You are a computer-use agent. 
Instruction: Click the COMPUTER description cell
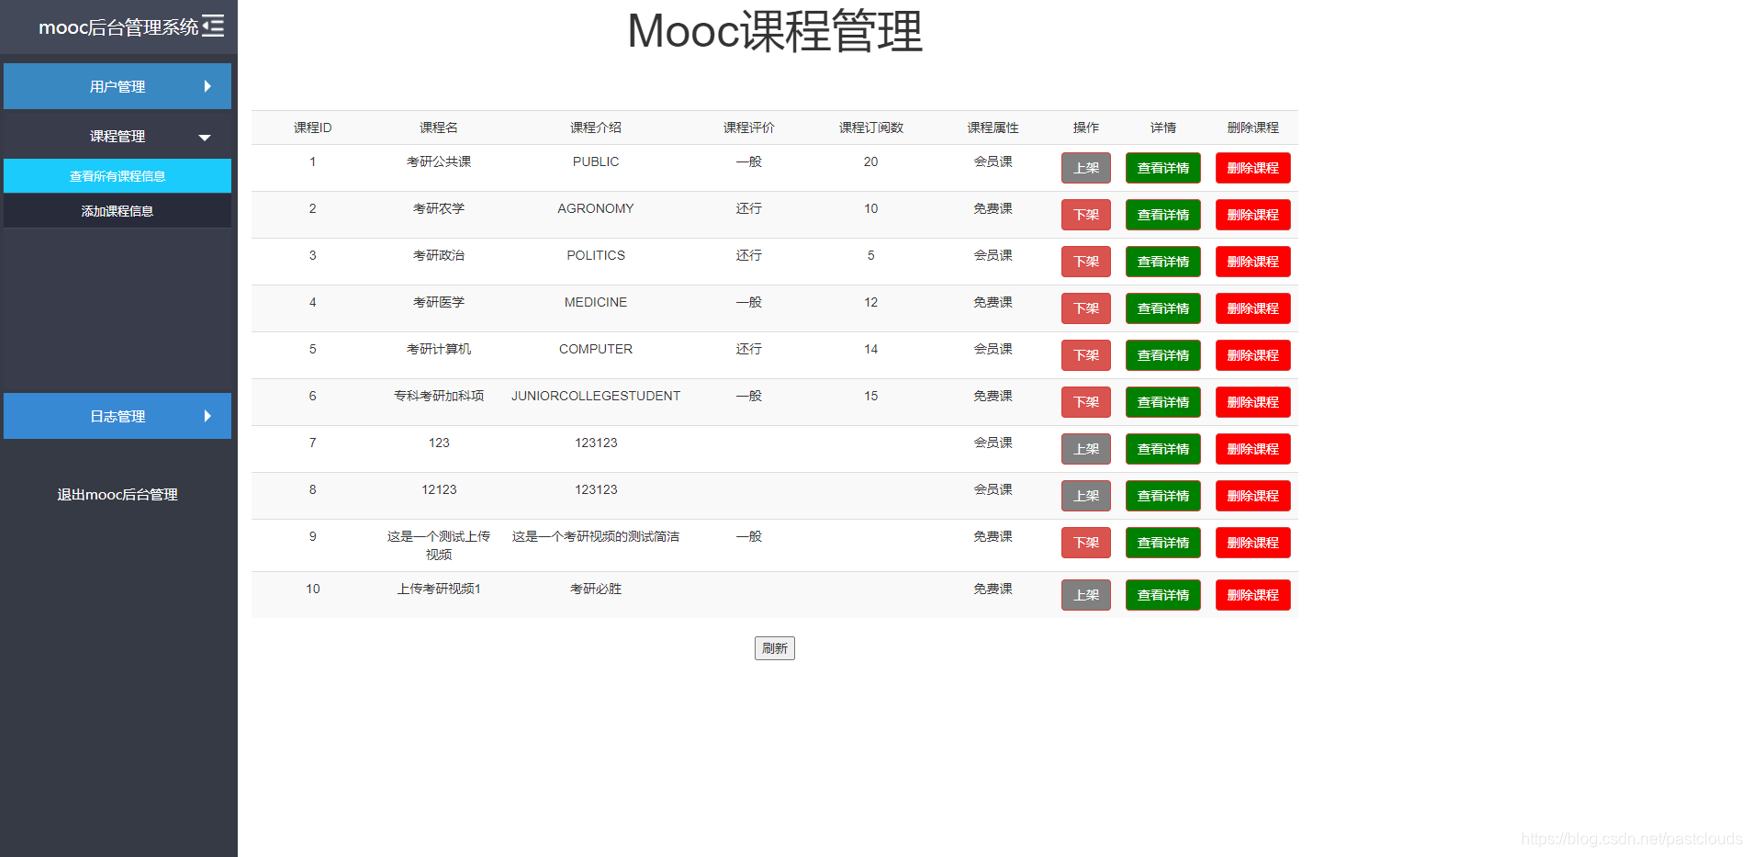(596, 349)
